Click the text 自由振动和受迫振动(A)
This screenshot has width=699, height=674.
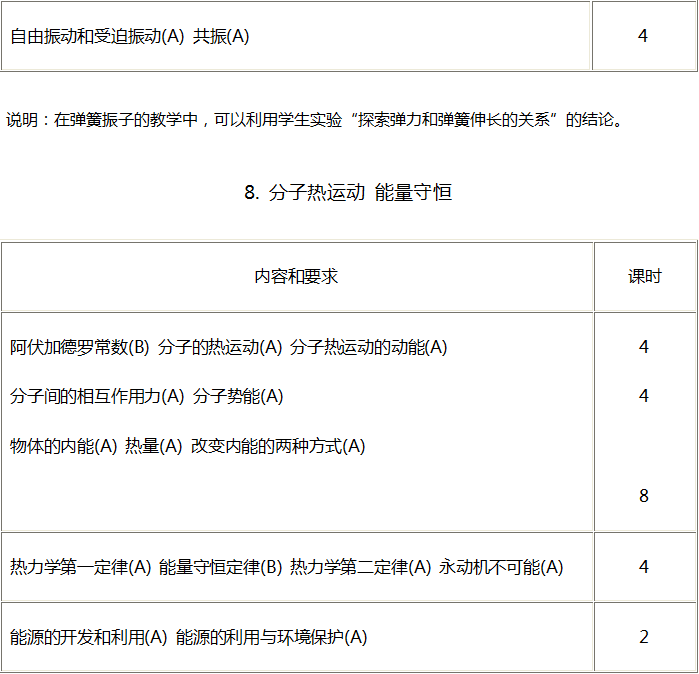point(98,37)
